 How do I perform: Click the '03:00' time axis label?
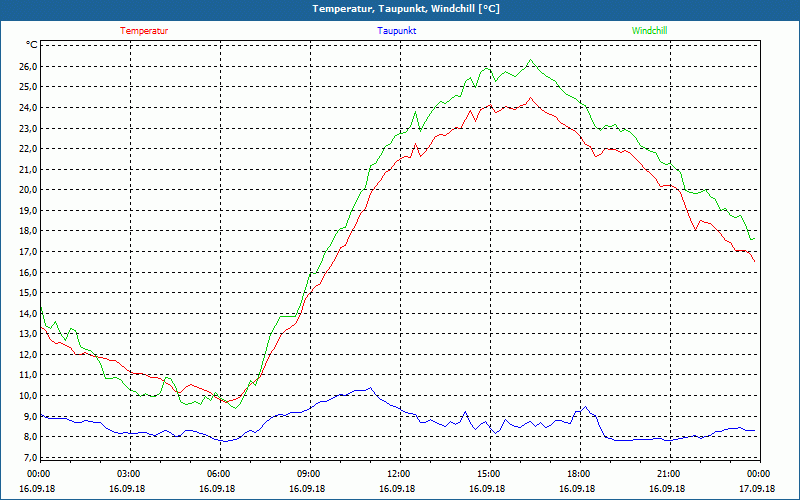[128, 474]
